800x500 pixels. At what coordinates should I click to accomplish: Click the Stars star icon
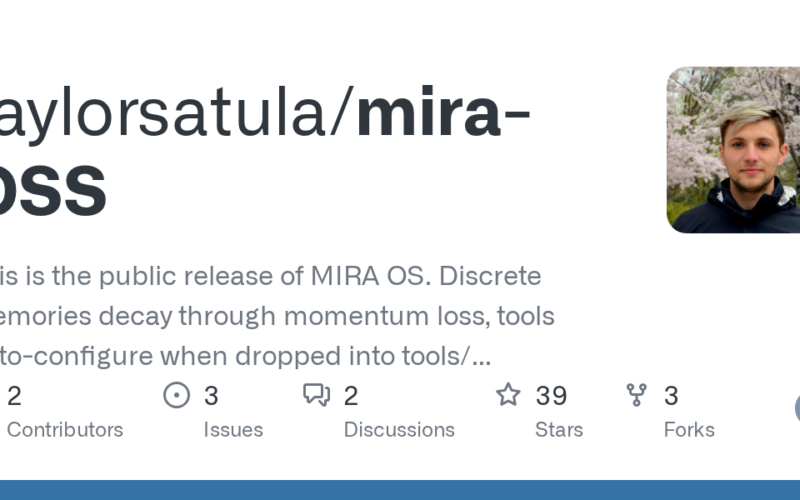click(508, 396)
